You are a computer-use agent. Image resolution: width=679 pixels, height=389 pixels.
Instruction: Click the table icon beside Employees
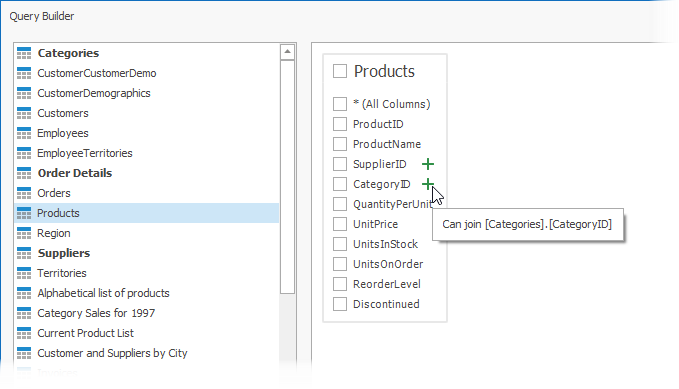point(24,133)
